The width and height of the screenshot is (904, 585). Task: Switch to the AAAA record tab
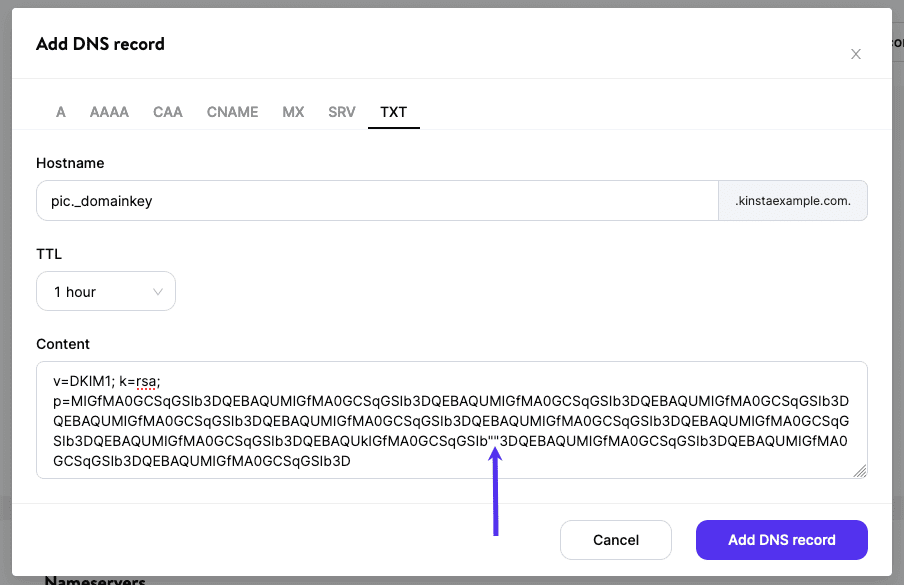click(108, 112)
